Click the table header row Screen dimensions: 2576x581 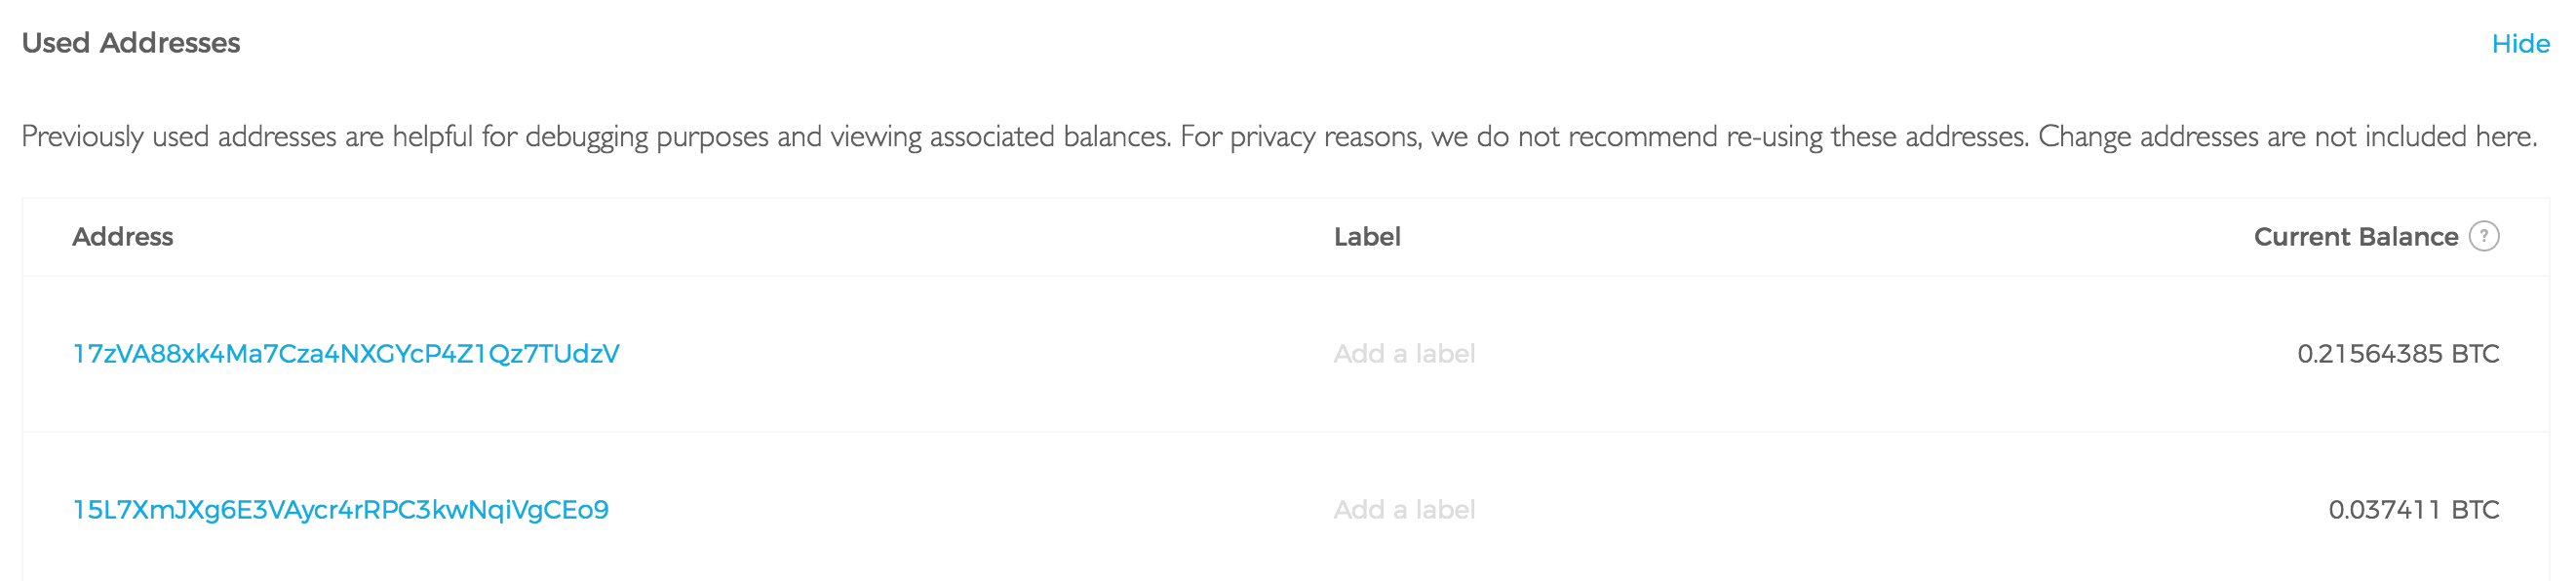tap(1286, 237)
